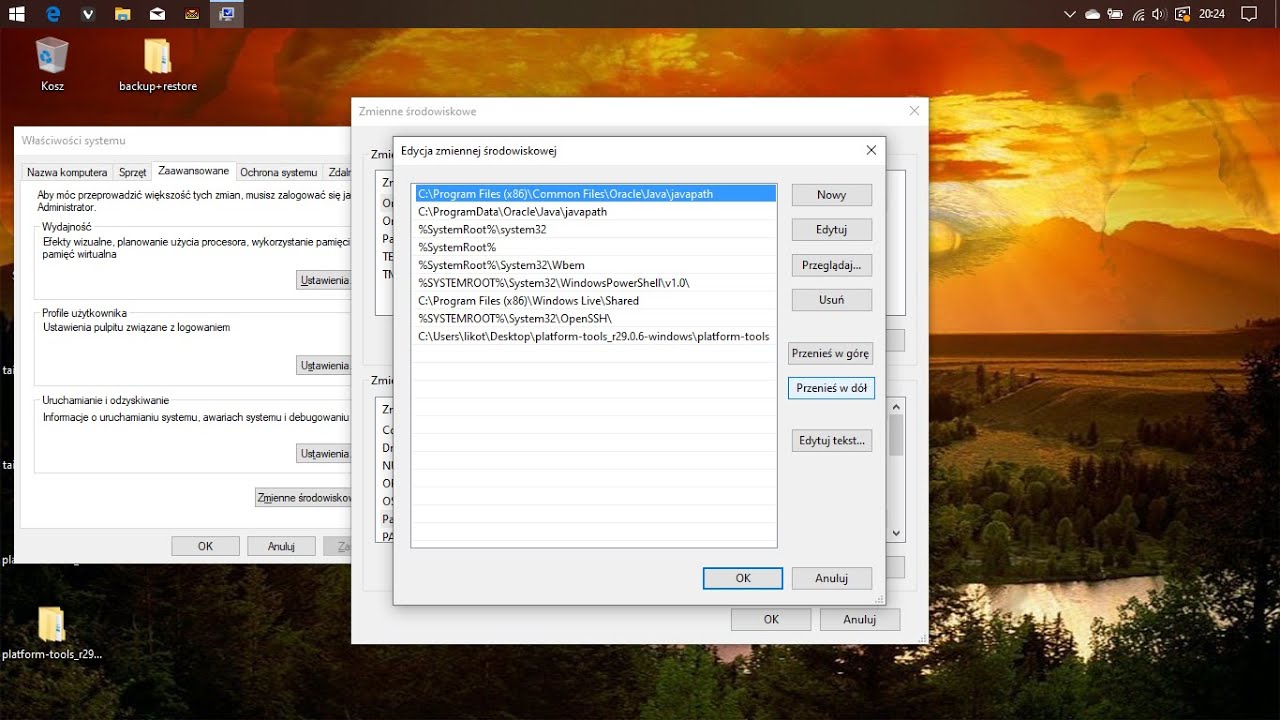Click the Przeglądaj... browse button
Viewport: 1280px width, 720px height.
click(x=831, y=265)
